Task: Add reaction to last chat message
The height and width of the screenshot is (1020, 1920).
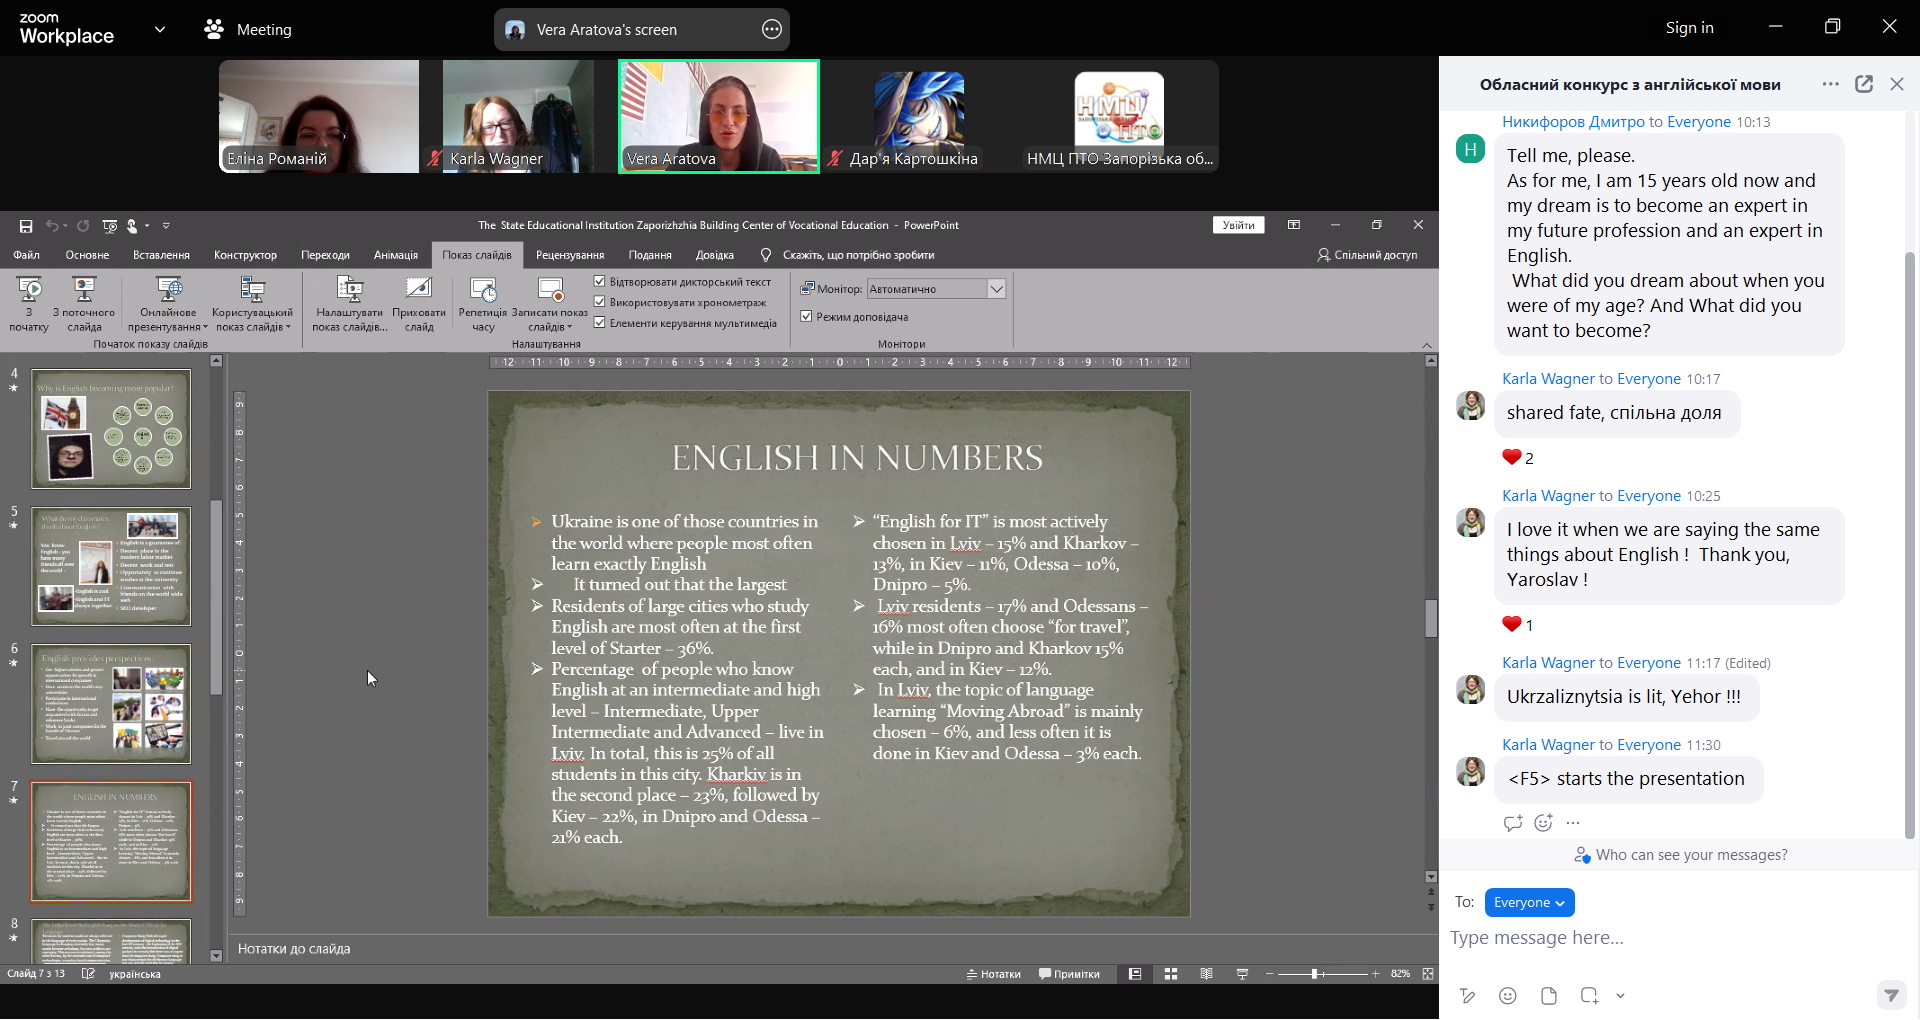Action: tap(1543, 823)
